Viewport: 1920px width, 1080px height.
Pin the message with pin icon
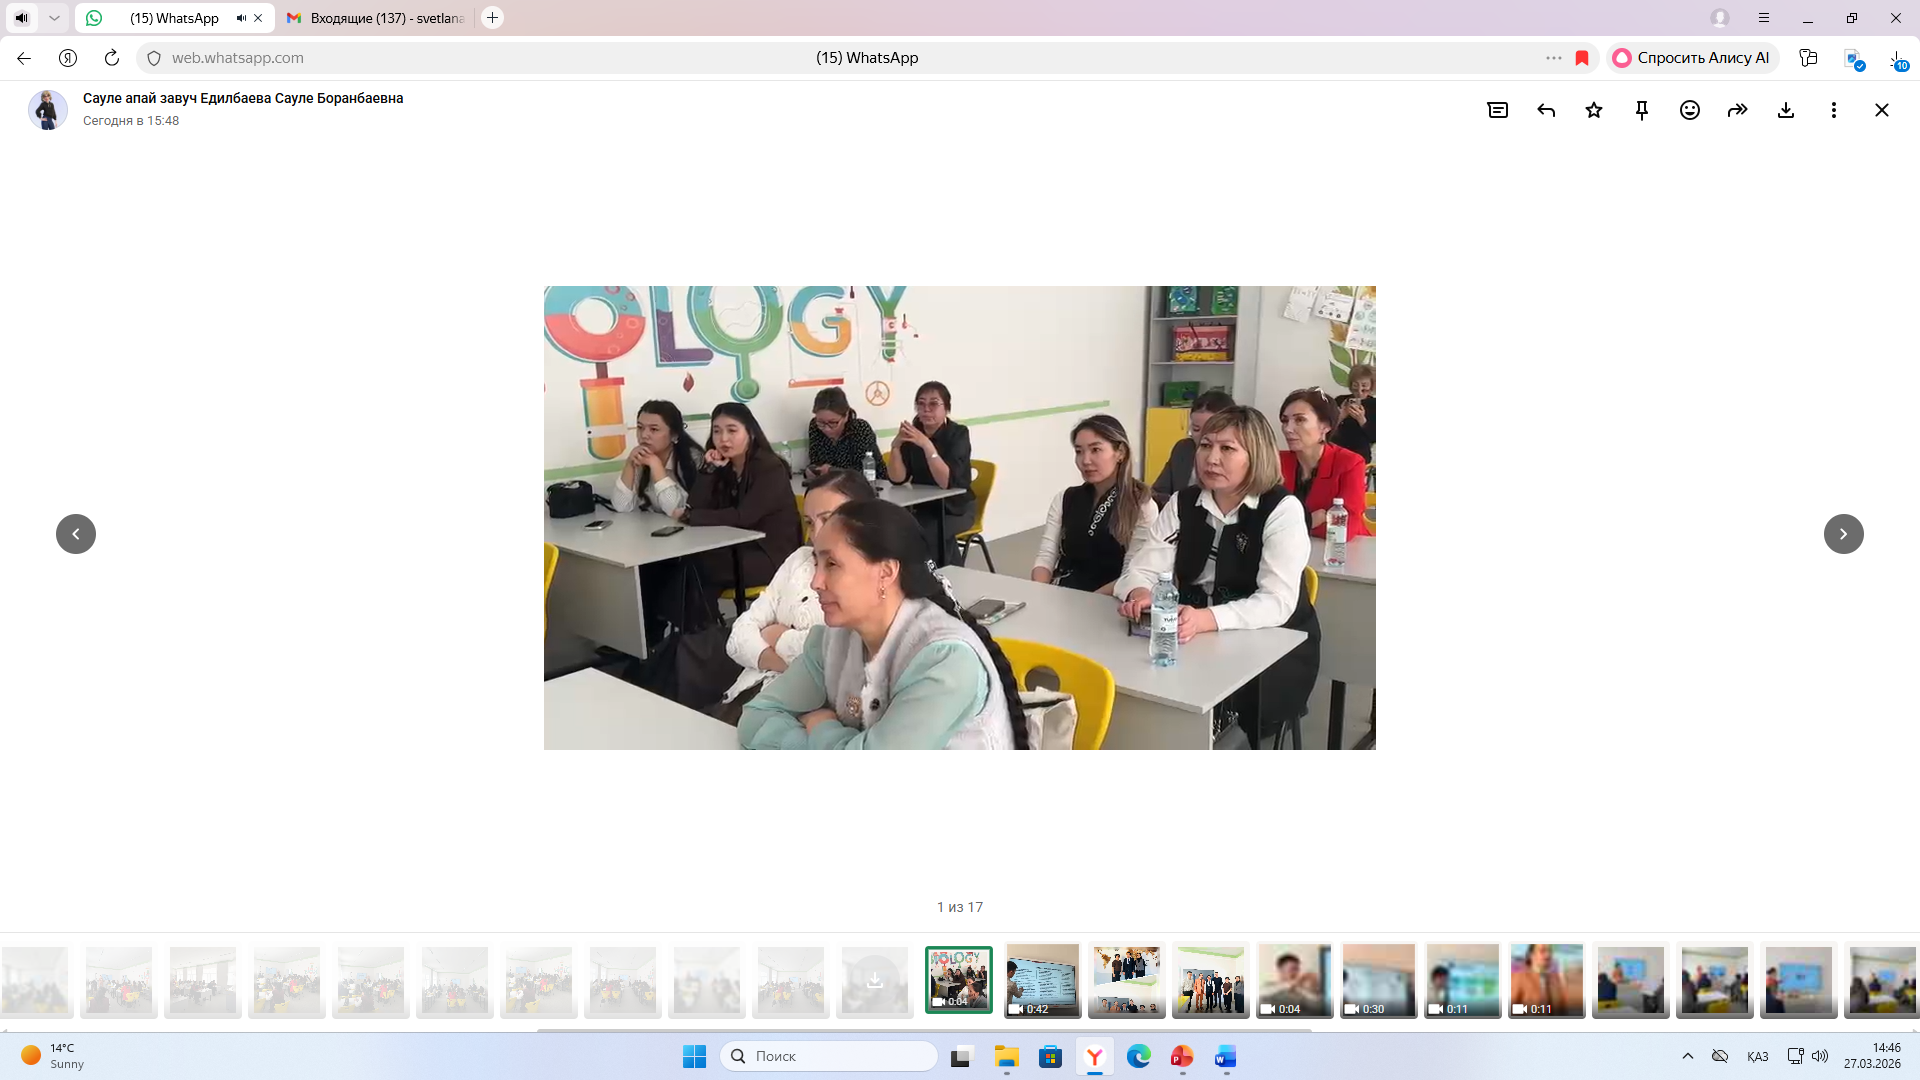click(1642, 110)
